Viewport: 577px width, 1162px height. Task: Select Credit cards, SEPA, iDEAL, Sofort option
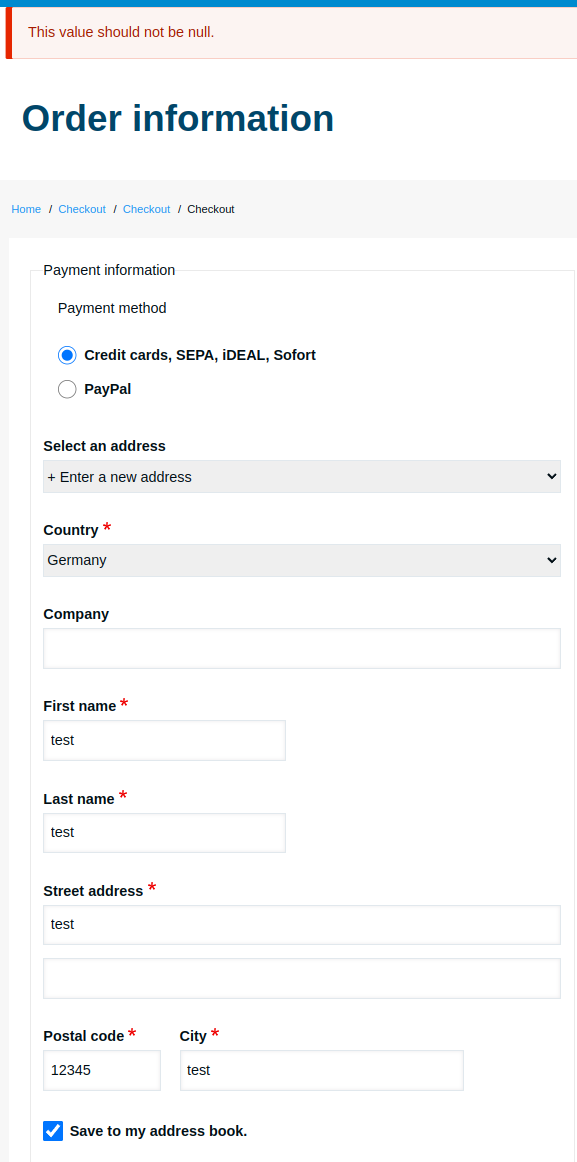click(67, 355)
